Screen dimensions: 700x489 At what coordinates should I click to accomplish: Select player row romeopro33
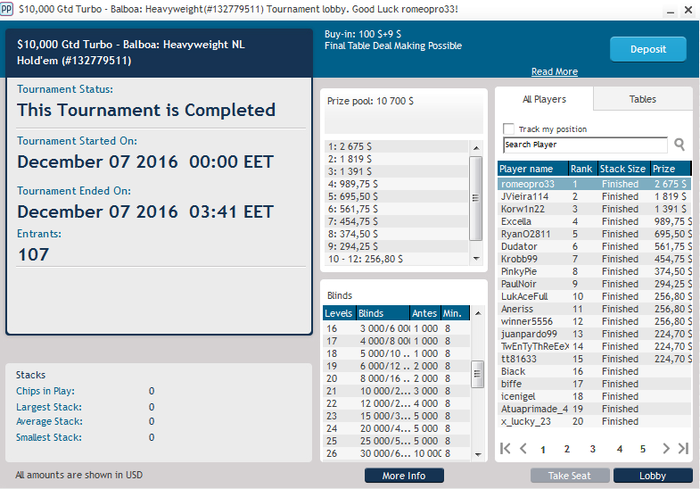coord(594,184)
